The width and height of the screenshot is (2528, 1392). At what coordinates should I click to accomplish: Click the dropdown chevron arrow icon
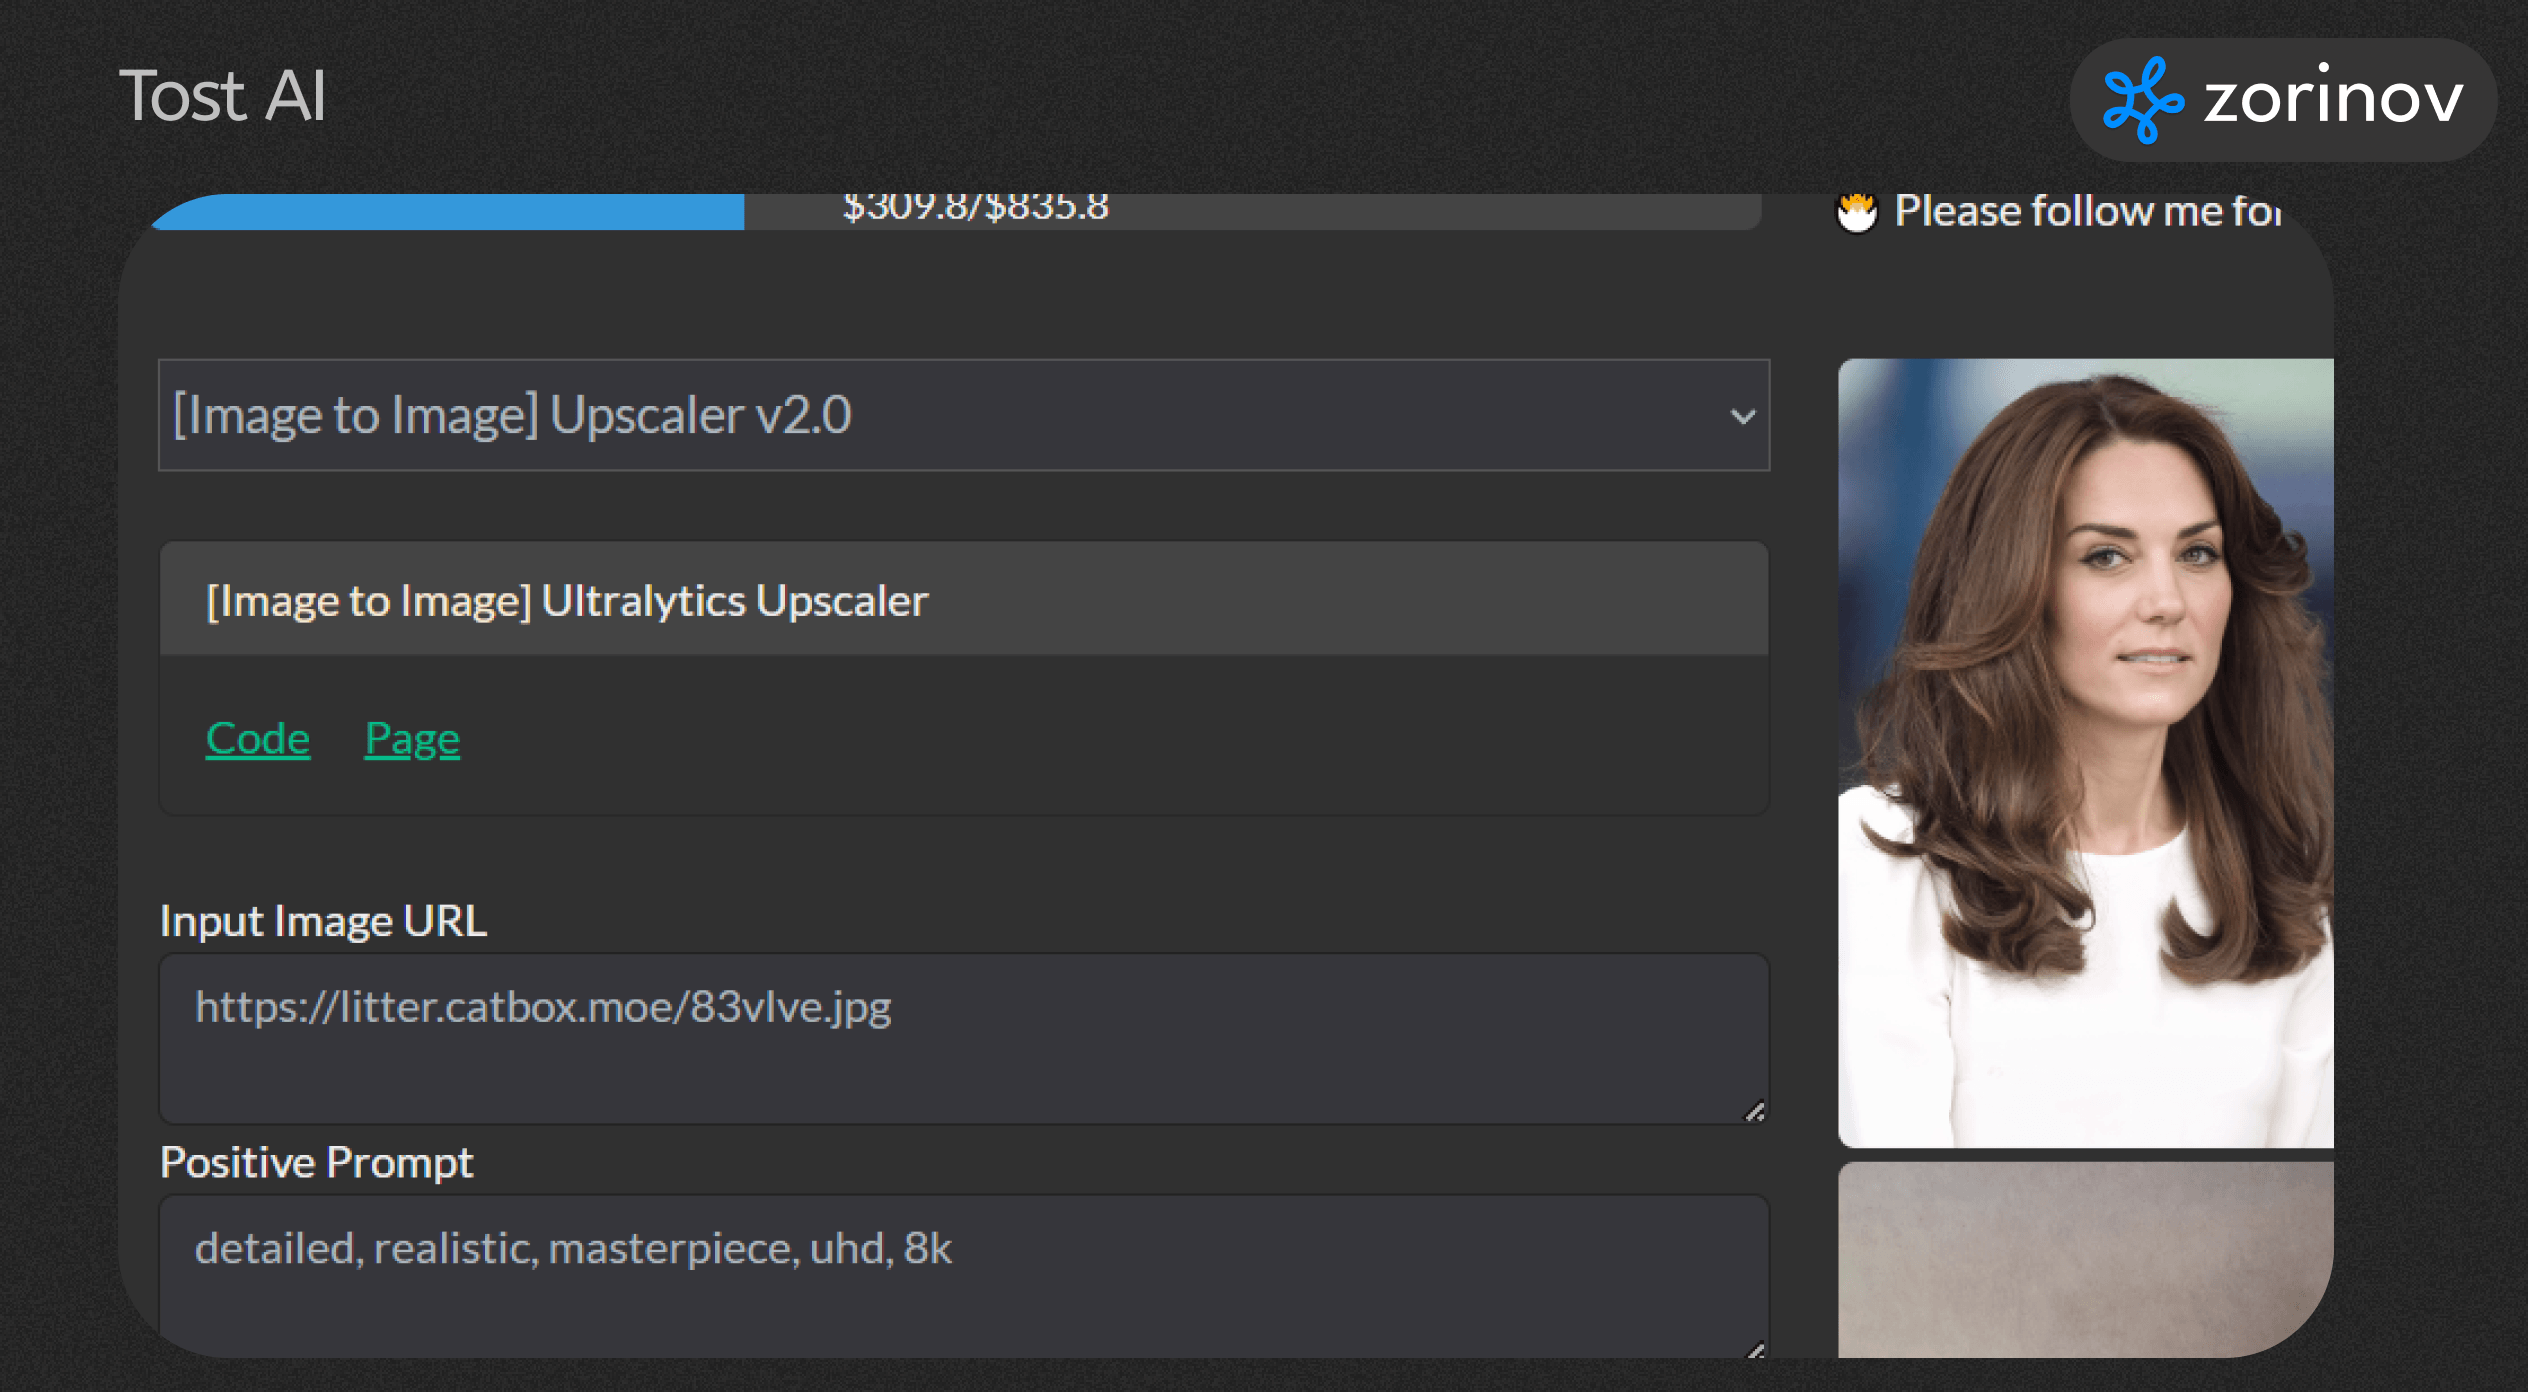pos(1743,416)
